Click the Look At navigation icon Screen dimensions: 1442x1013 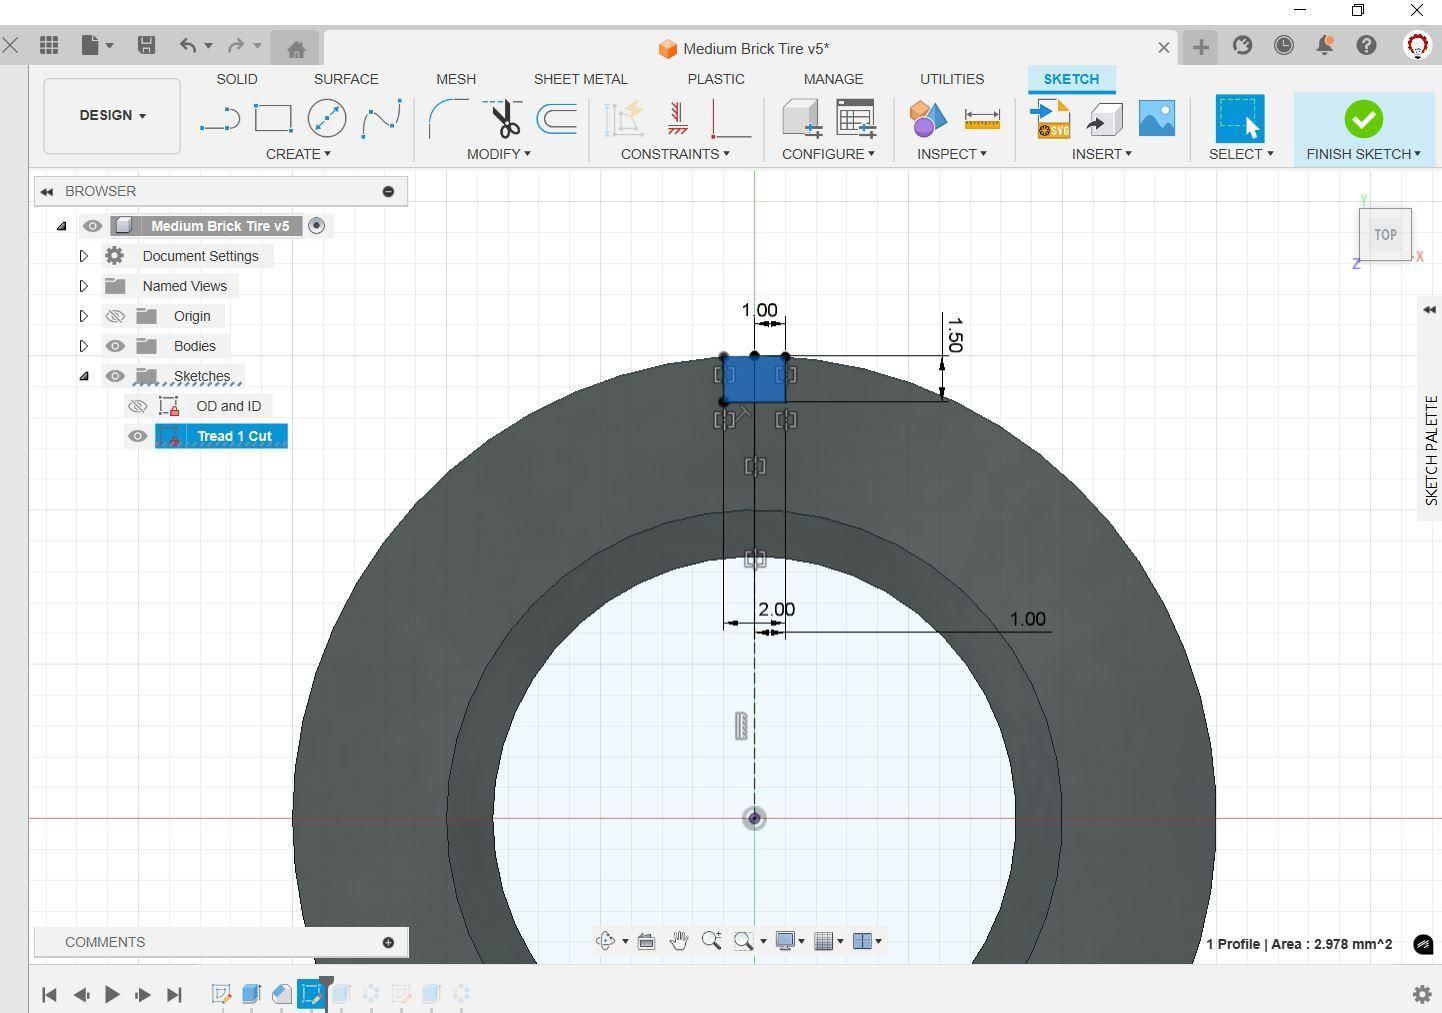(646, 941)
